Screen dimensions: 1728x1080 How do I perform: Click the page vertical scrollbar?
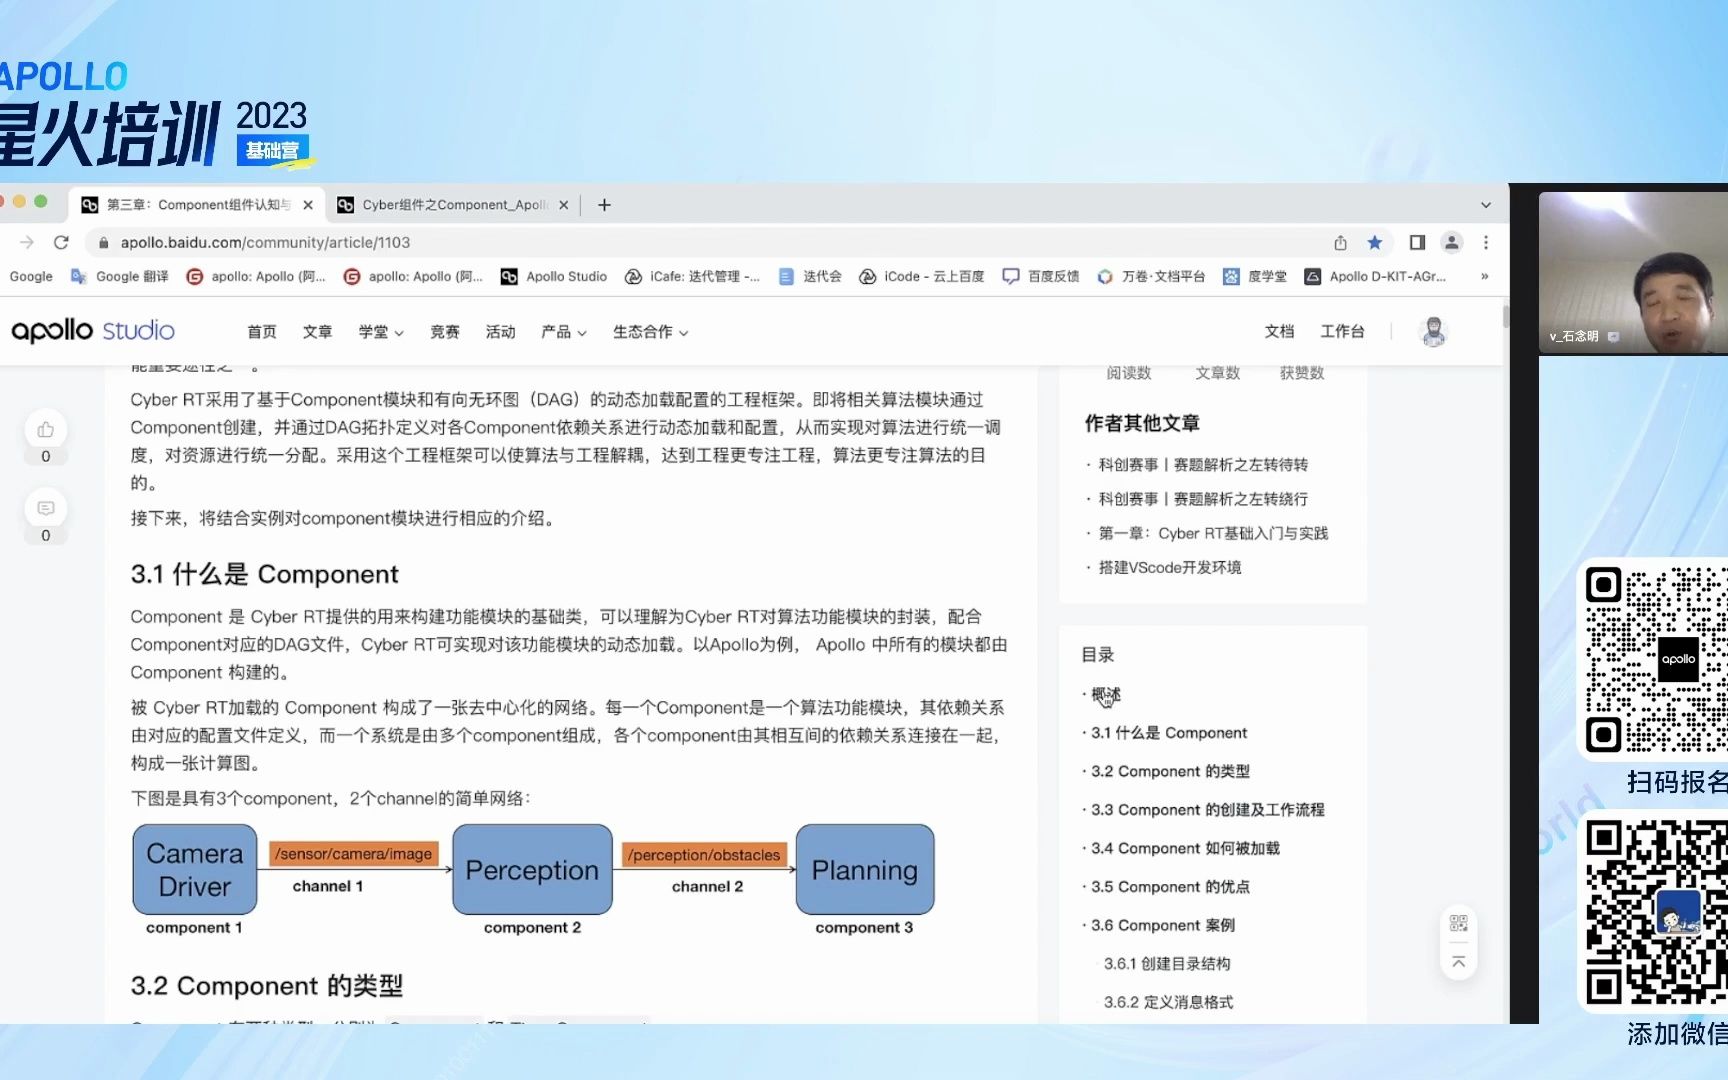coord(1505,316)
